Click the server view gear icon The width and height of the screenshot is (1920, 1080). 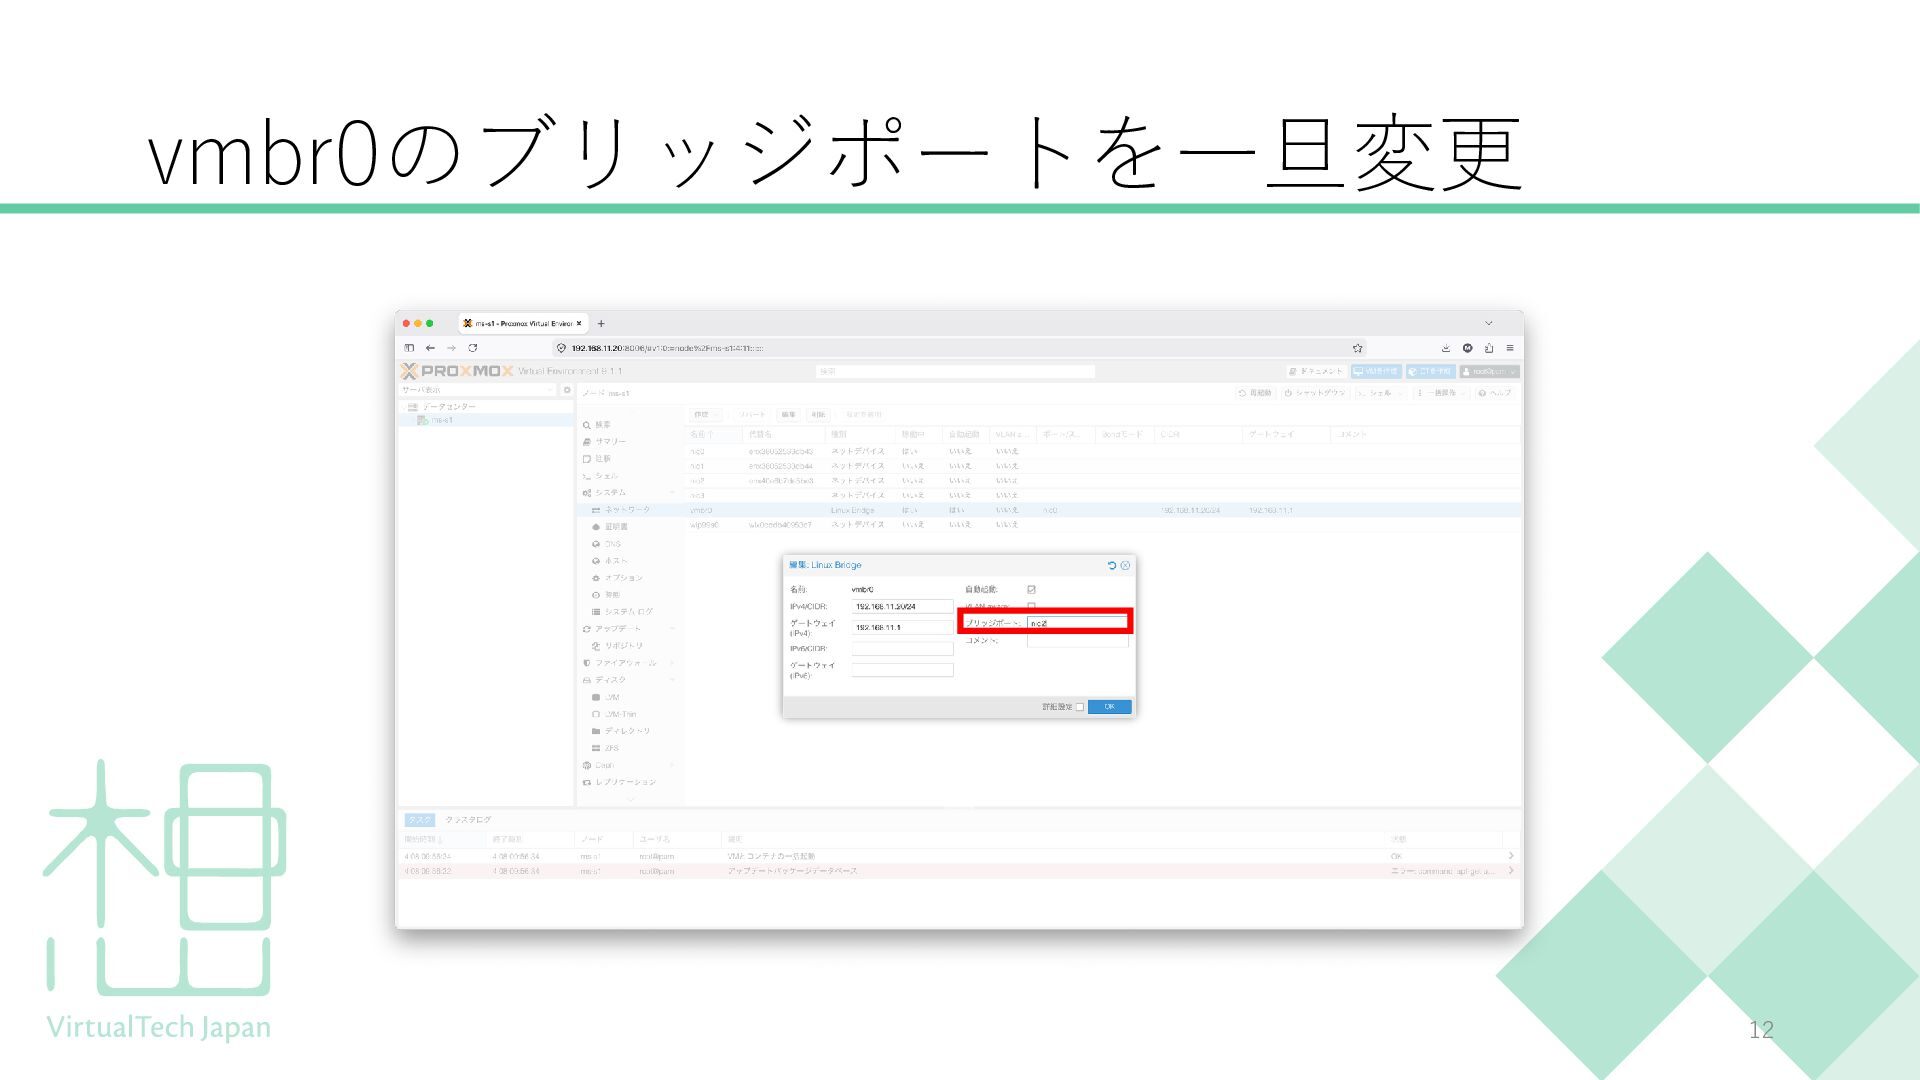tap(567, 390)
